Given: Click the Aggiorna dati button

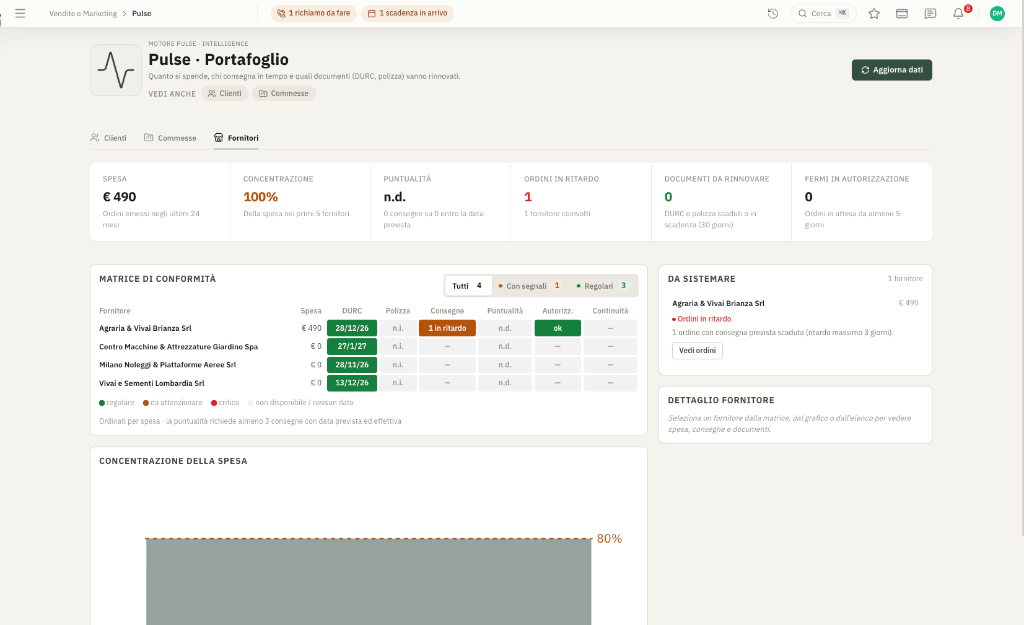Looking at the screenshot, I should pyautogui.click(x=891, y=70).
